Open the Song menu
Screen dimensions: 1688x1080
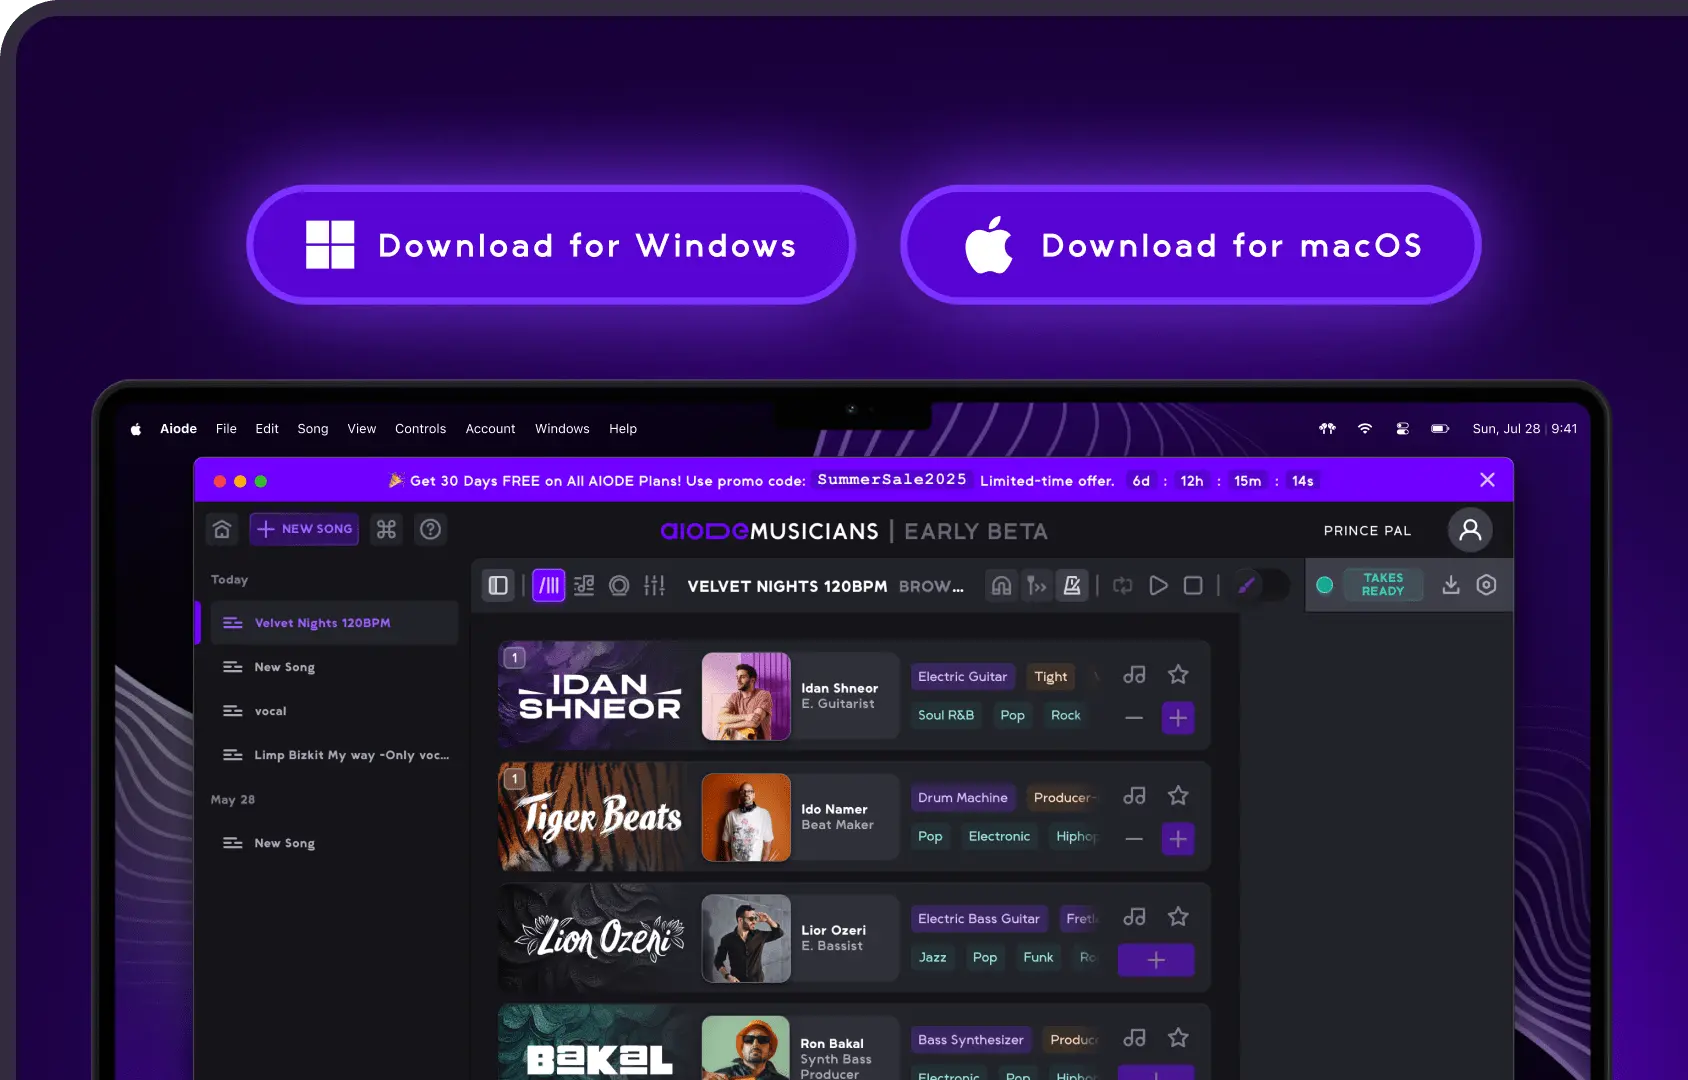(x=313, y=429)
